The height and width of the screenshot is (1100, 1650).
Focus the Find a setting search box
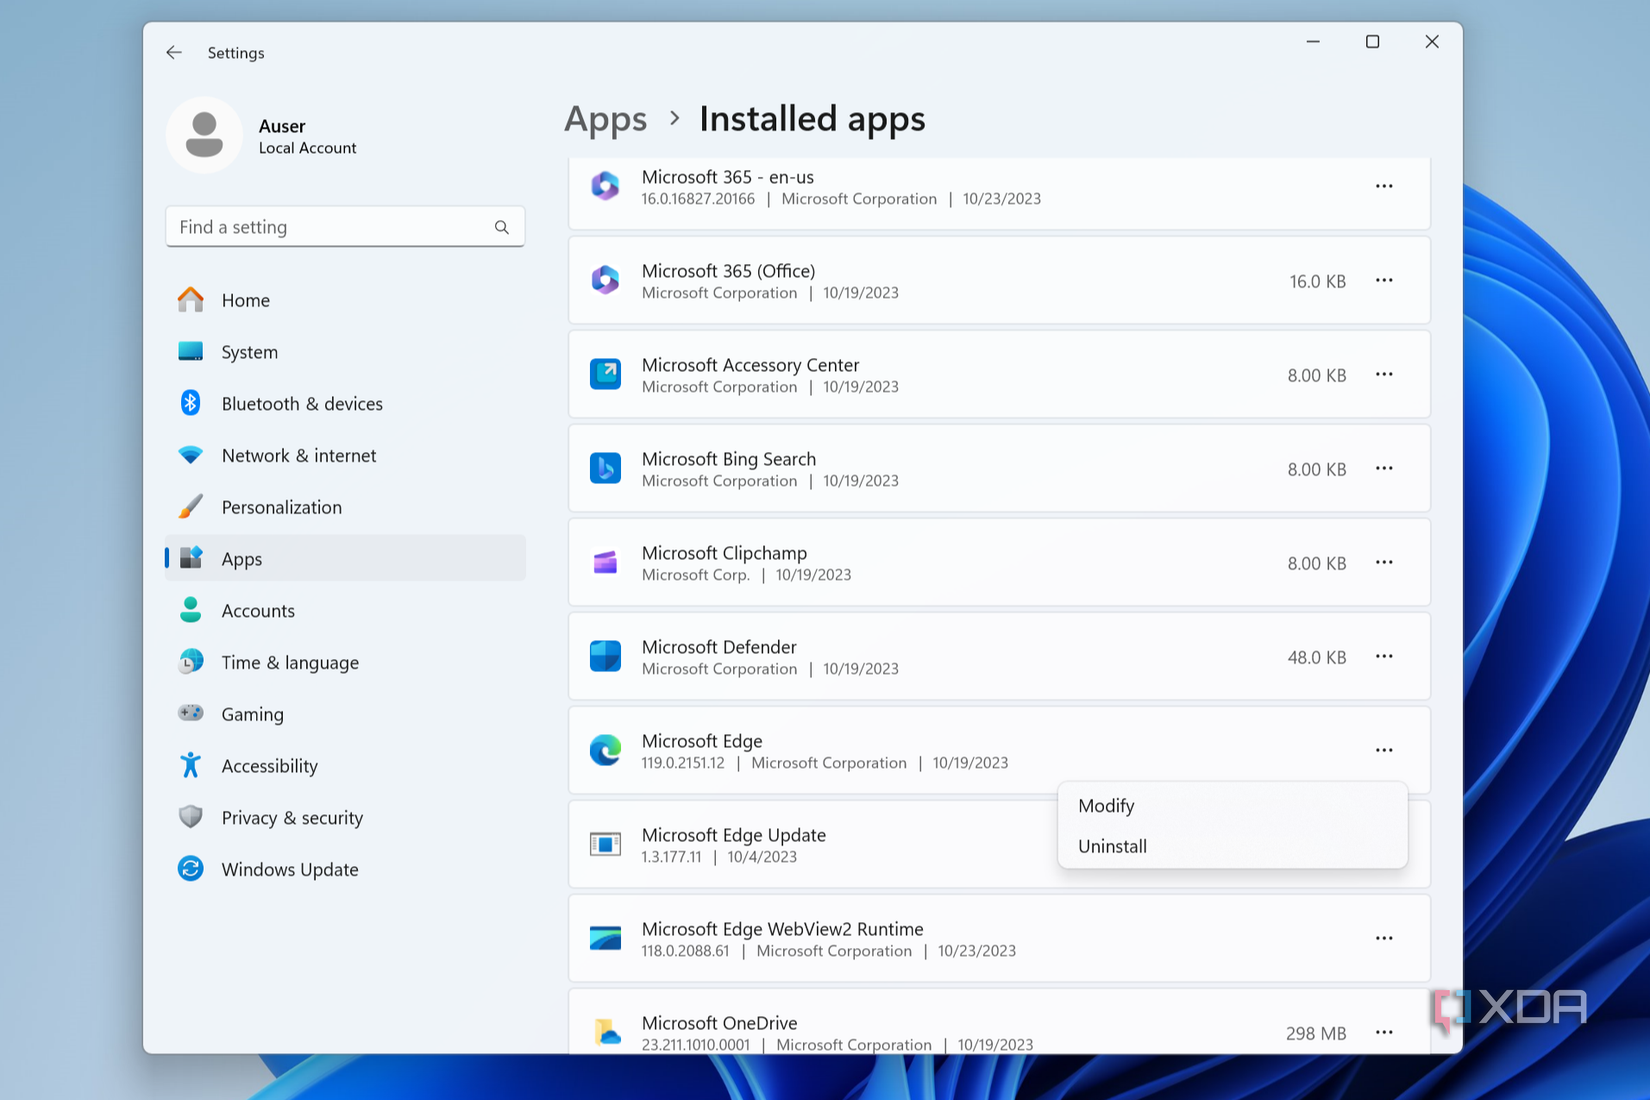[330, 228]
